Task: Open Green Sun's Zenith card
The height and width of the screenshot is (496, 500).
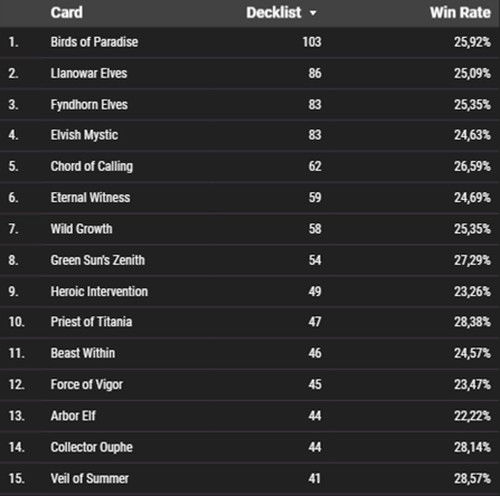Action: pyautogui.click(x=98, y=260)
